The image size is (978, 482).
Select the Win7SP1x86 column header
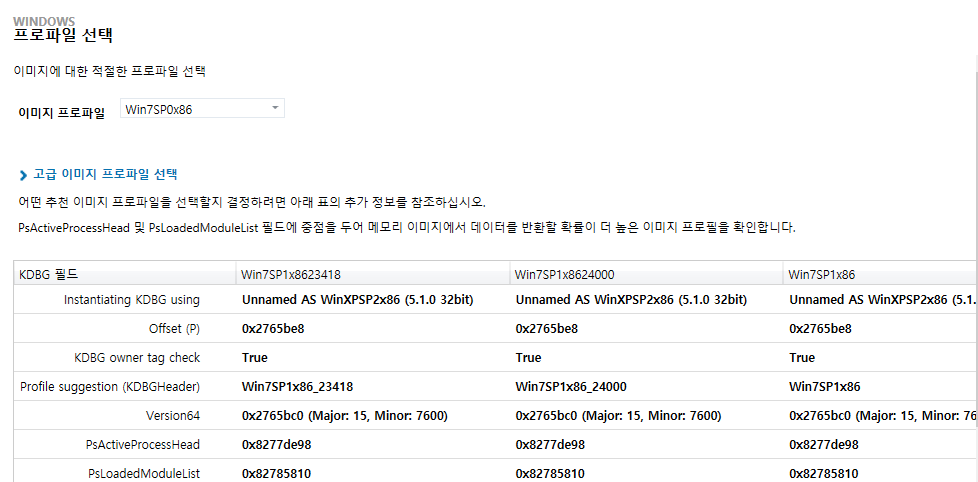pos(880,274)
